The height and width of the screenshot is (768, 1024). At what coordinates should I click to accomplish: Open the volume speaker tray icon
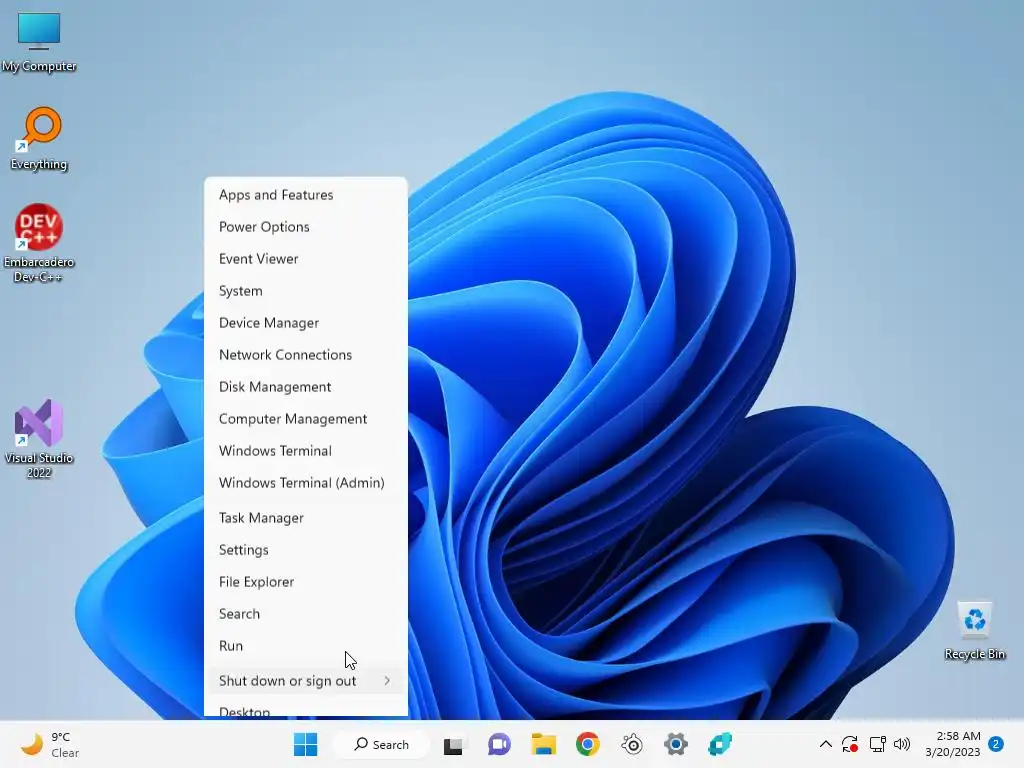coord(902,744)
